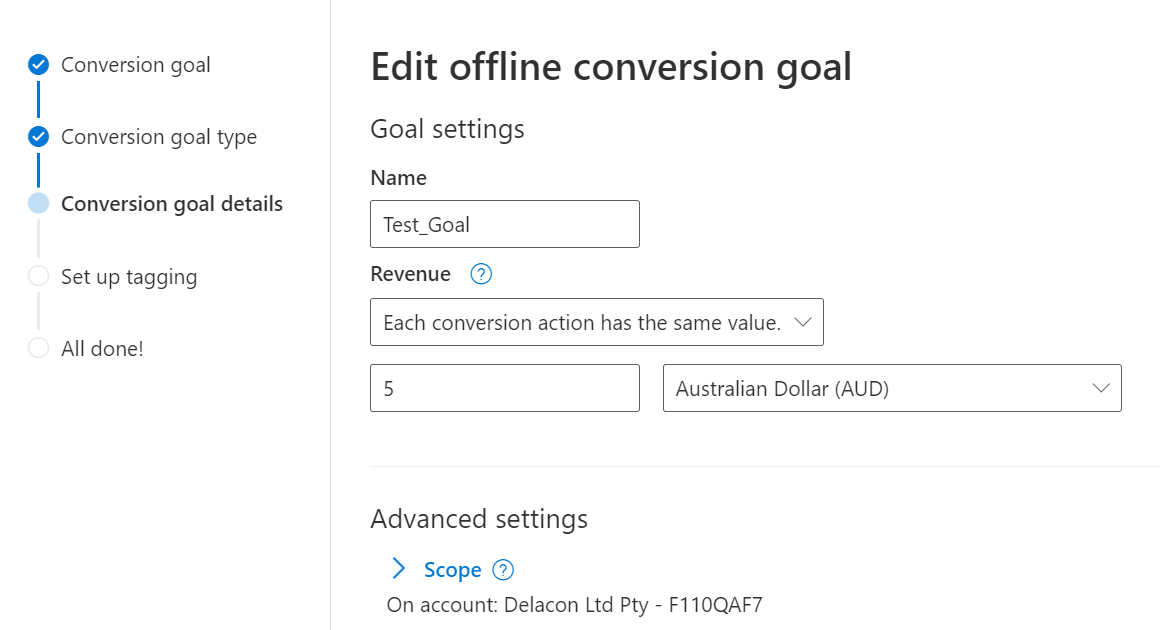The width and height of the screenshot is (1160, 630).
Task: Click the Conversion goal type checkmark icon
Action: click(38, 137)
